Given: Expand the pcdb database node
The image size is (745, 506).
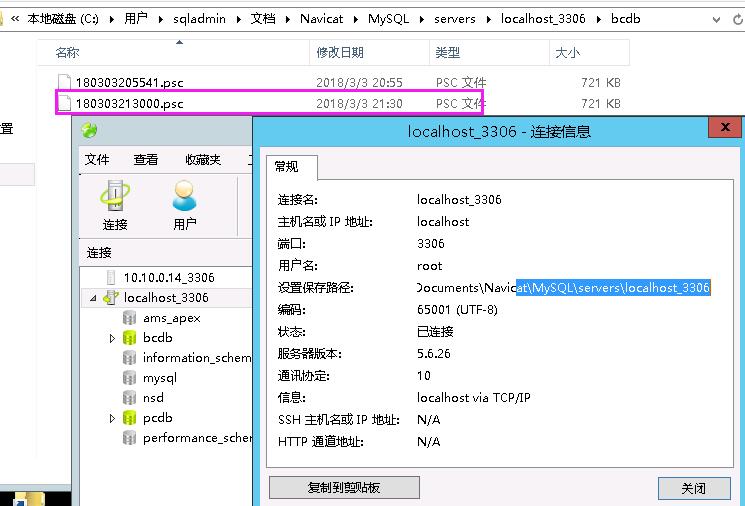Looking at the screenshot, I should [112, 419].
